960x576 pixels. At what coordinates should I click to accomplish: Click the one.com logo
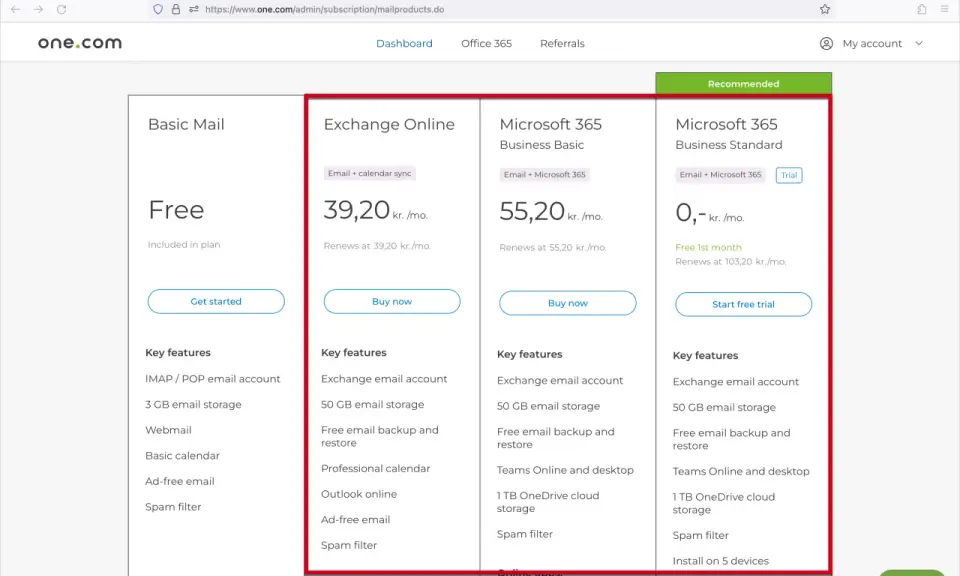coord(80,43)
